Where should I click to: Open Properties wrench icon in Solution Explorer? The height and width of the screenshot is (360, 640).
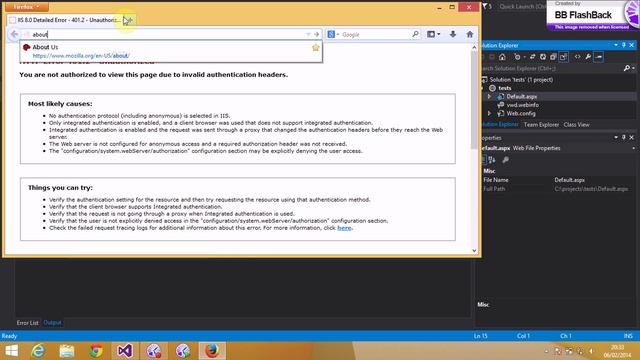[x=588, y=57]
